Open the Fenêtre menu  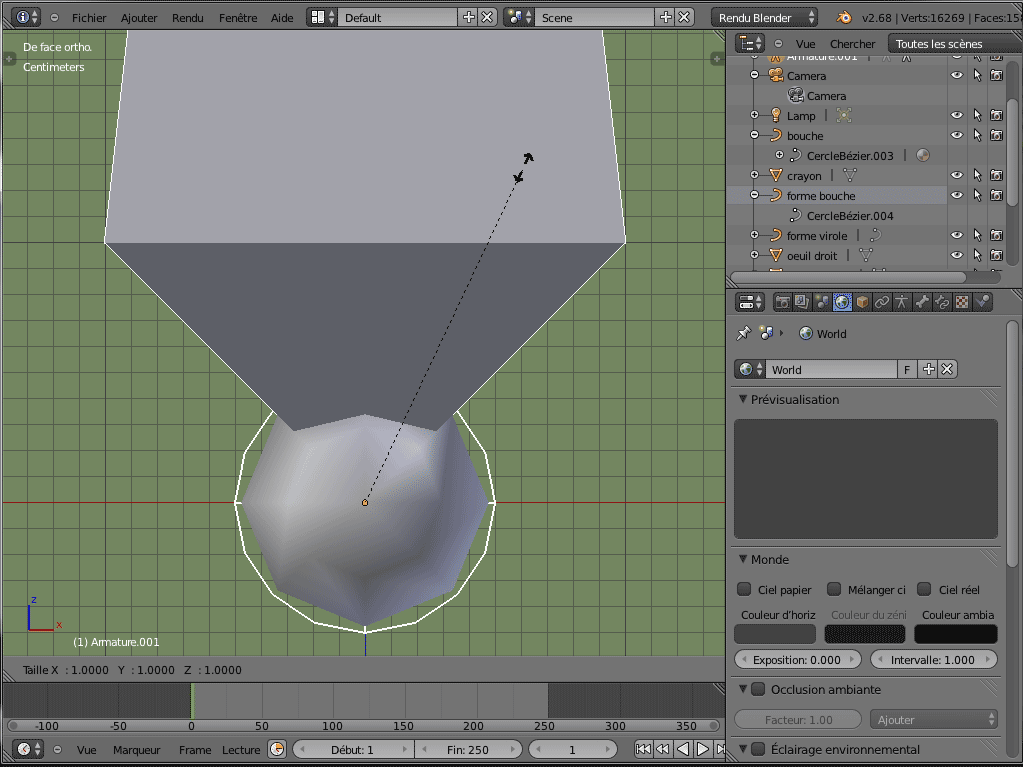pos(238,18)
